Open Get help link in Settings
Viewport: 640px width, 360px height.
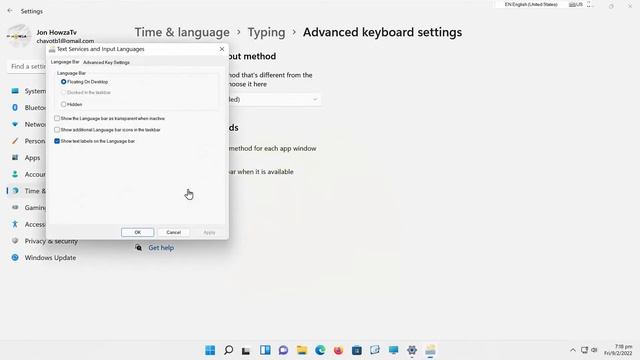click(161, 248)
